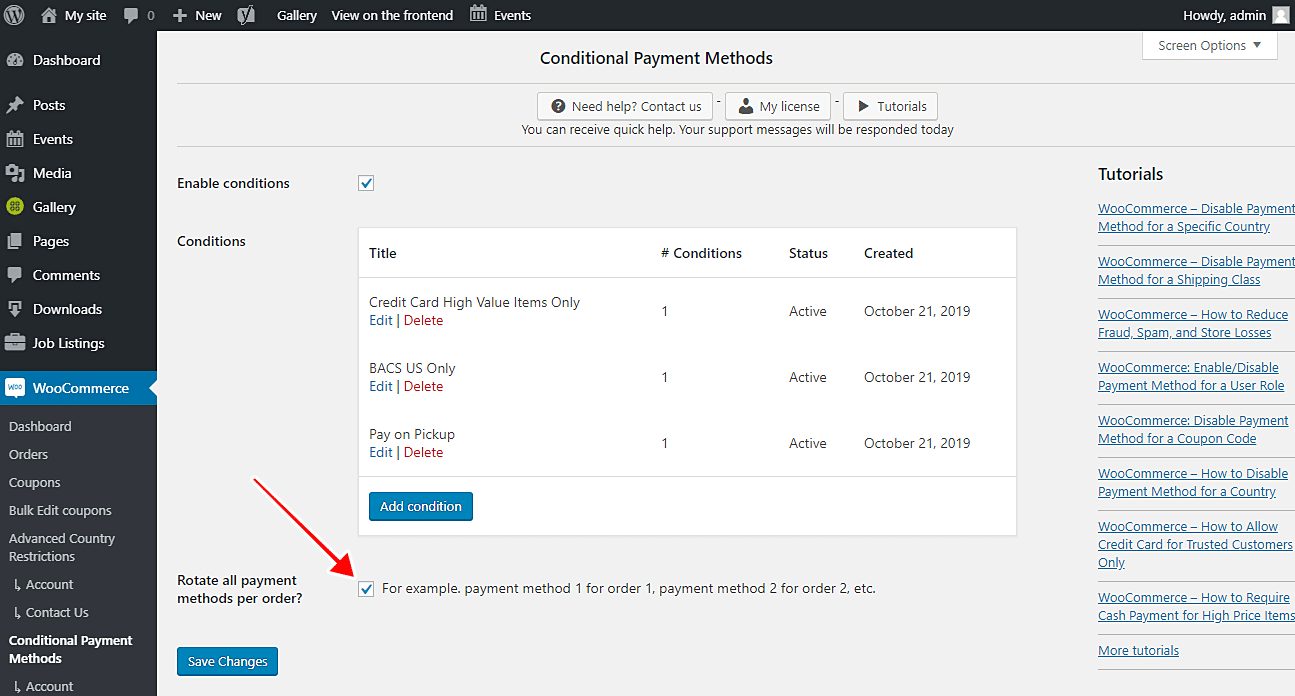The image size is (1295, 696).
Task: Open How to Reduce Fraud, Spam tutorial
Action: click(1193, 324)
